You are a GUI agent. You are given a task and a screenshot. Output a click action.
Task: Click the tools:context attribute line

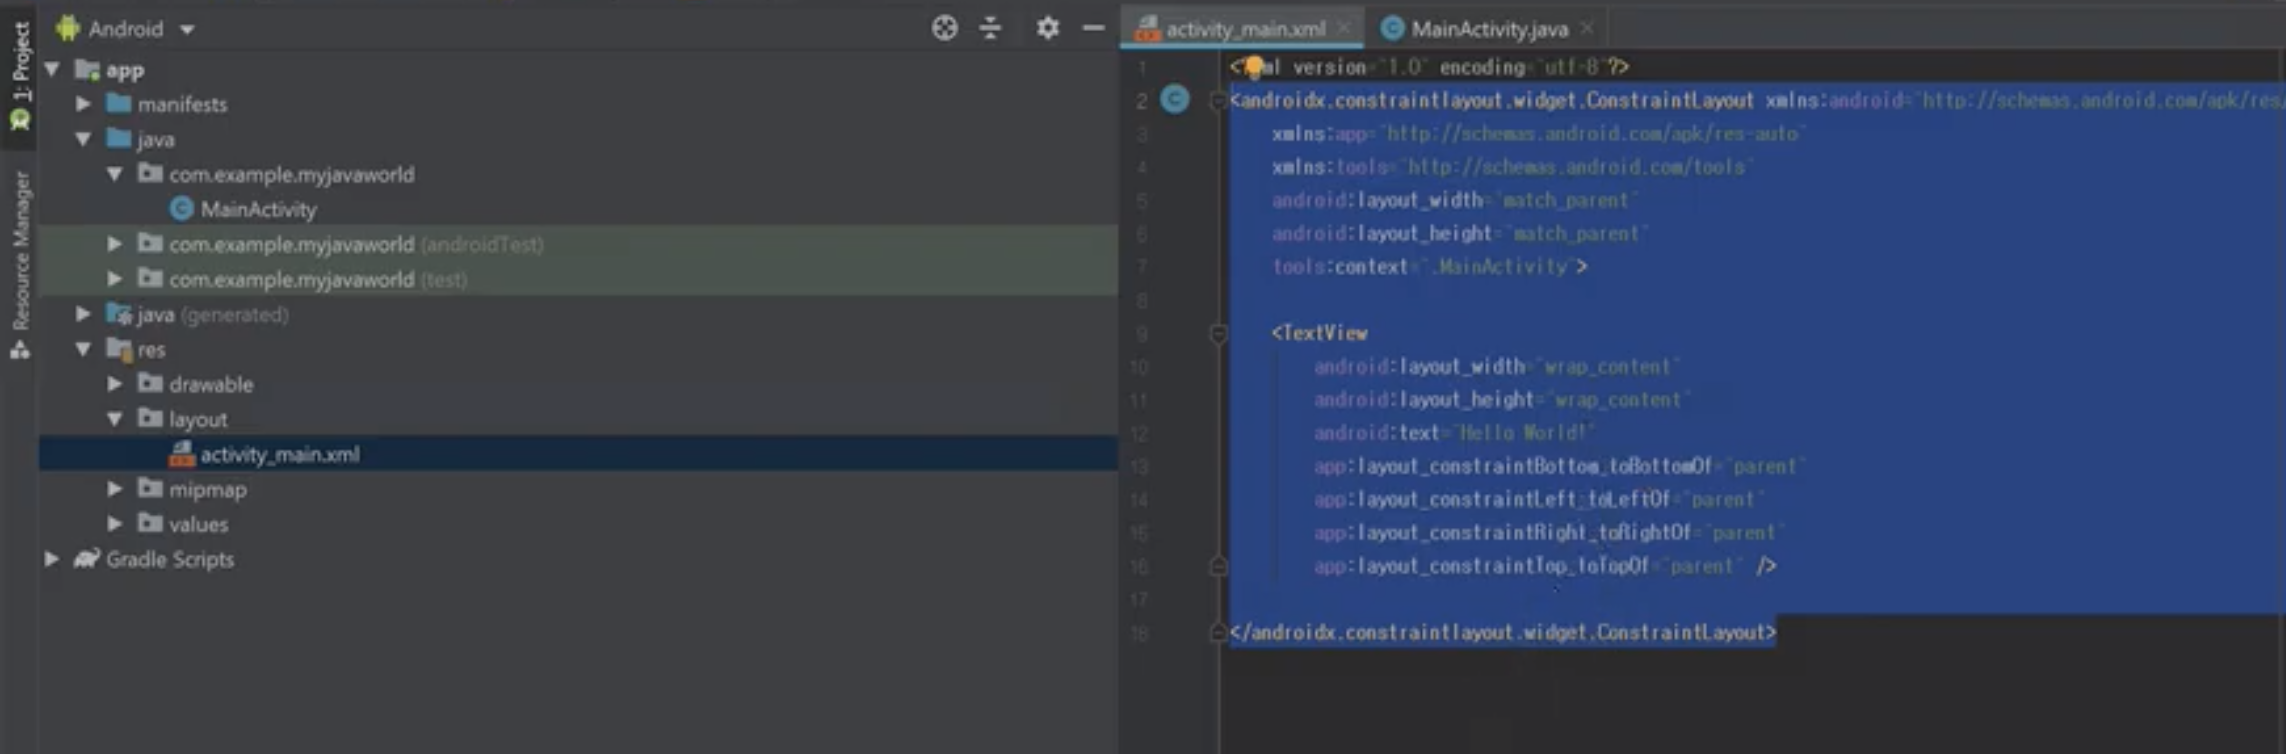click(1429, 266)
